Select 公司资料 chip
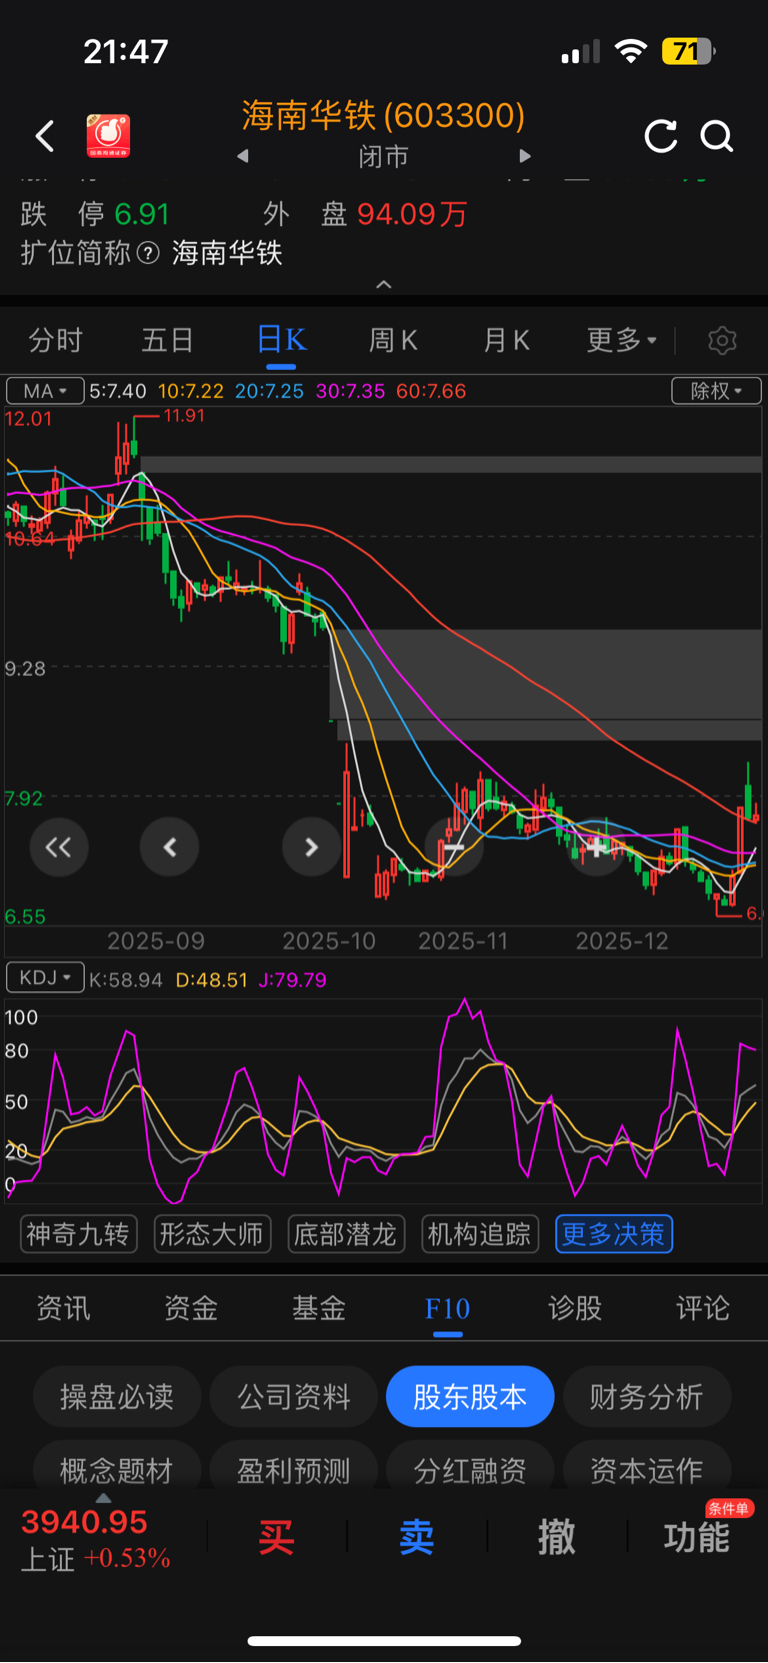Viewport: 768px width, 1663px height. coord(294,1397)
